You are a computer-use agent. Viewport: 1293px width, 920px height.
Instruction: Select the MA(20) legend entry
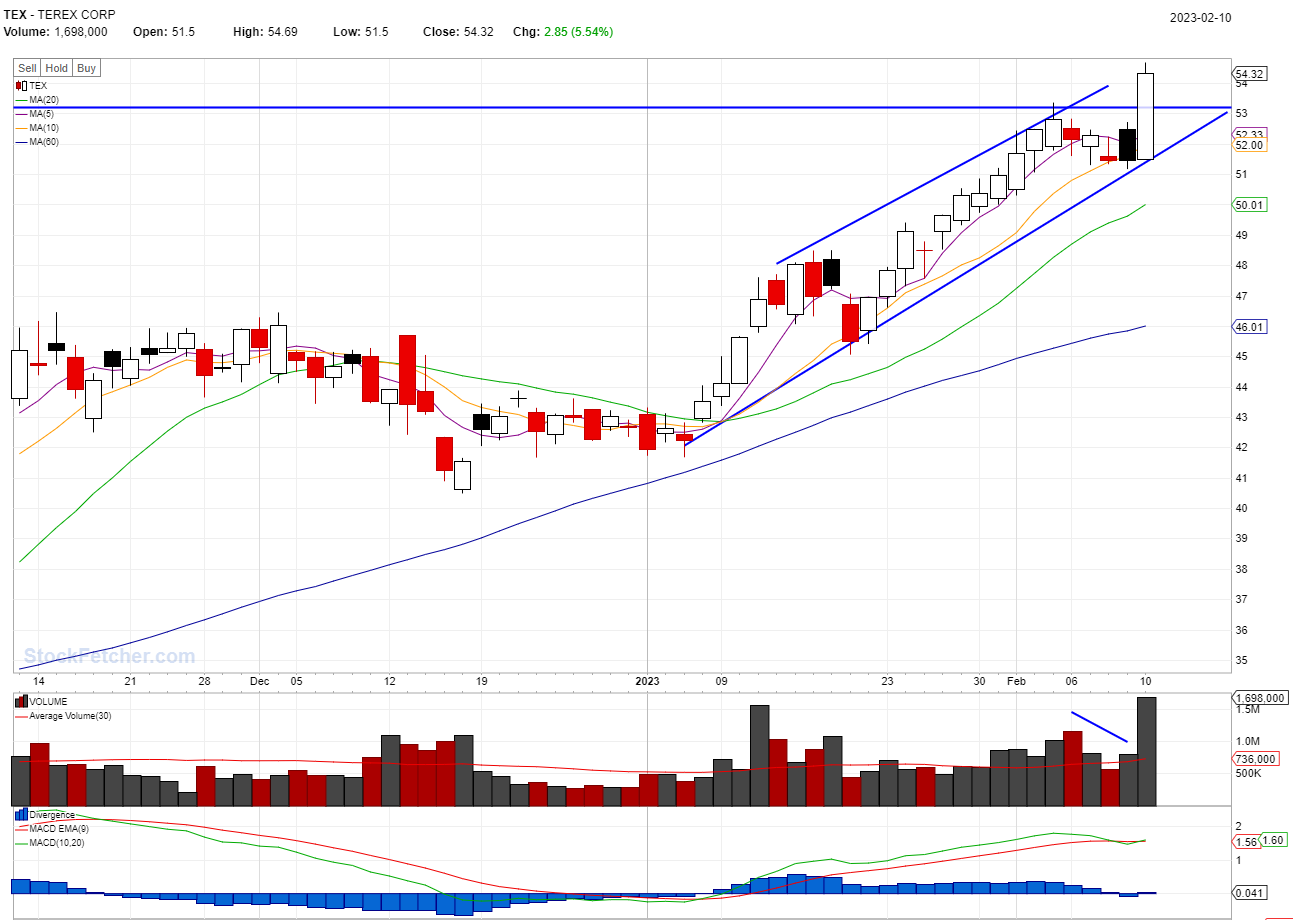(40, 100)
